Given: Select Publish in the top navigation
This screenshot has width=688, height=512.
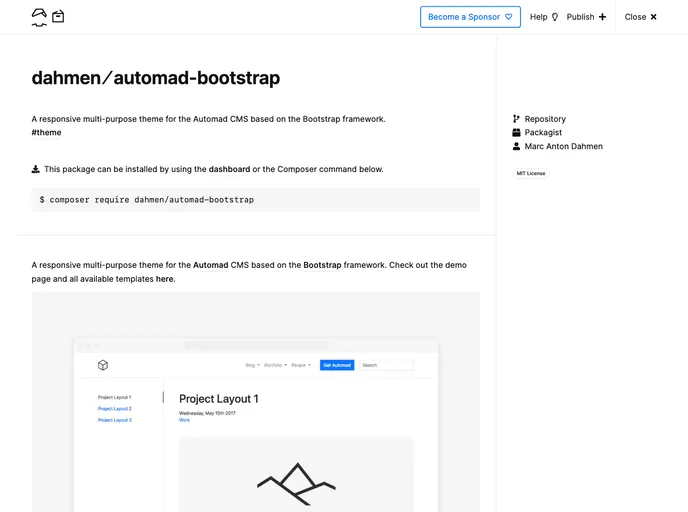Looking at the screenshot, I should coord(580,17).
